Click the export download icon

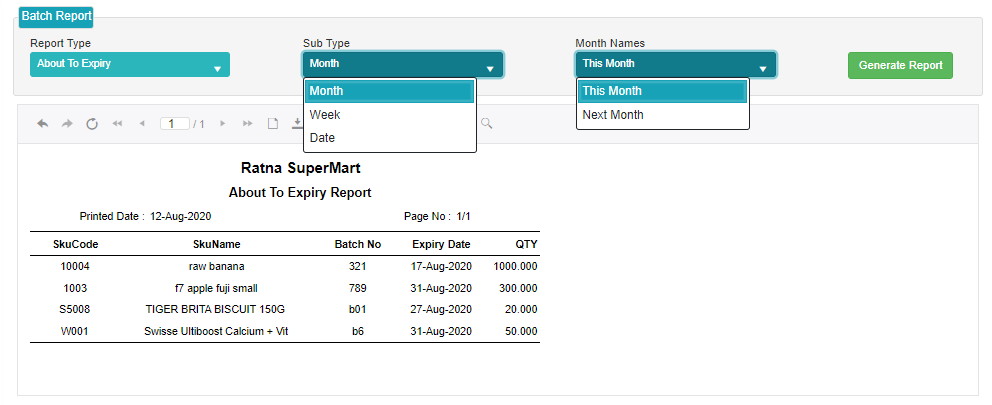tap(297, 123)
